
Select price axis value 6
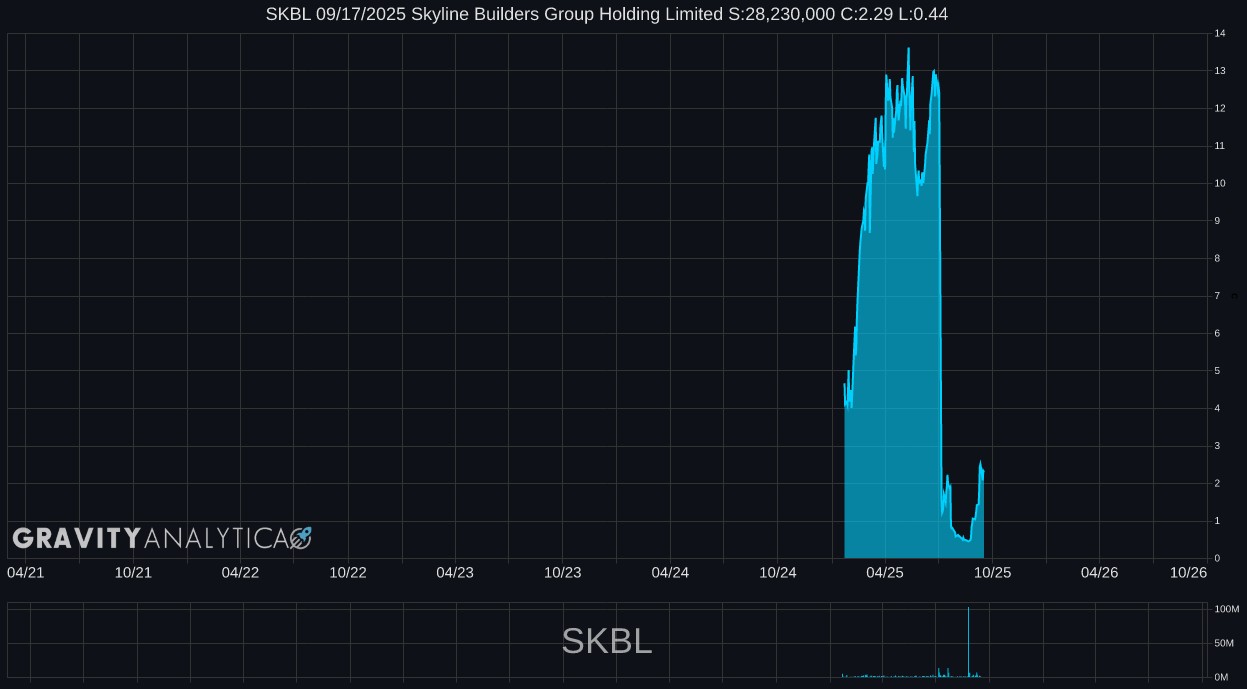coord(1217,334)
